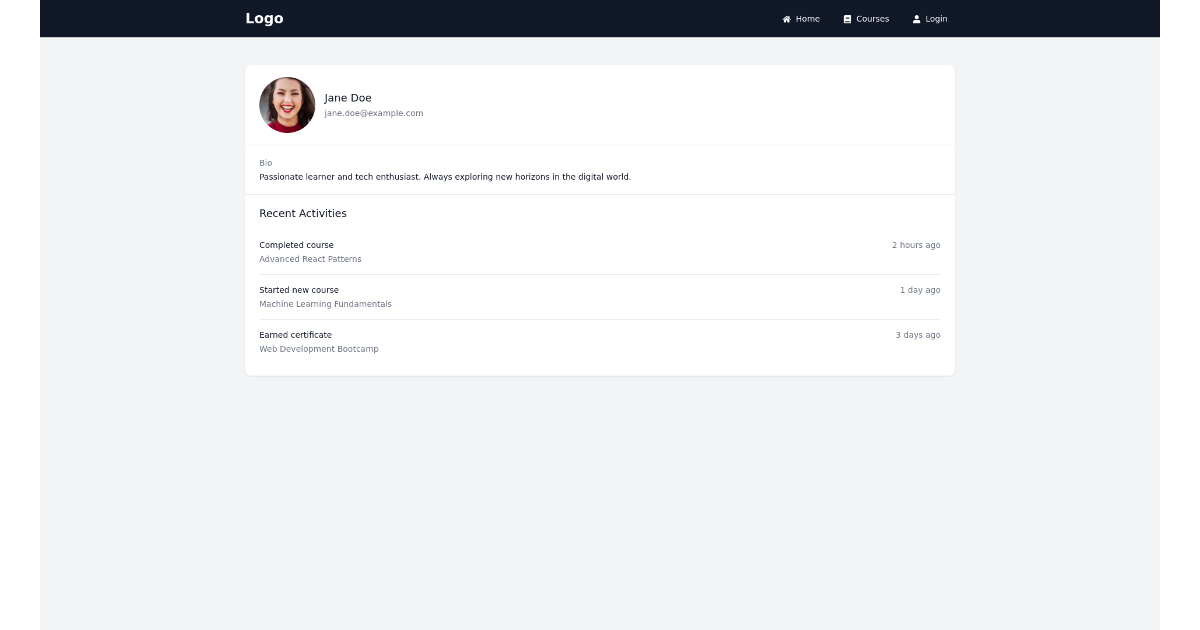The height and width of the screenshot is (630, 1200).
Task: Open Machine Learning Fundamentals course
Action: [x=325, y=304]
